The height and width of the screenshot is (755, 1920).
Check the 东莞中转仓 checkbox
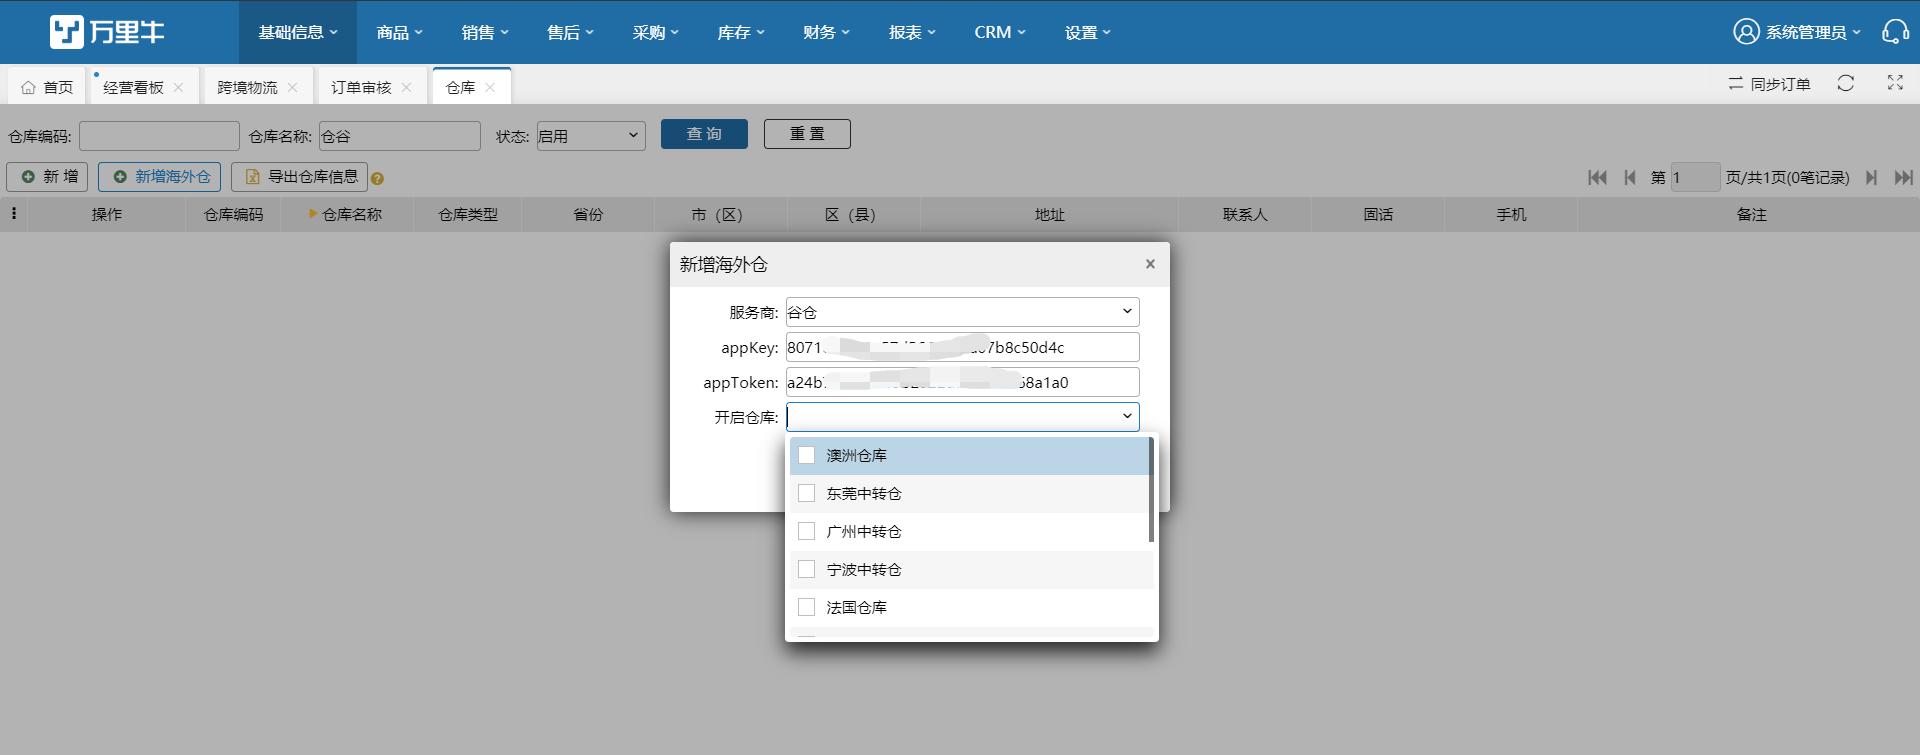[807, 493]
